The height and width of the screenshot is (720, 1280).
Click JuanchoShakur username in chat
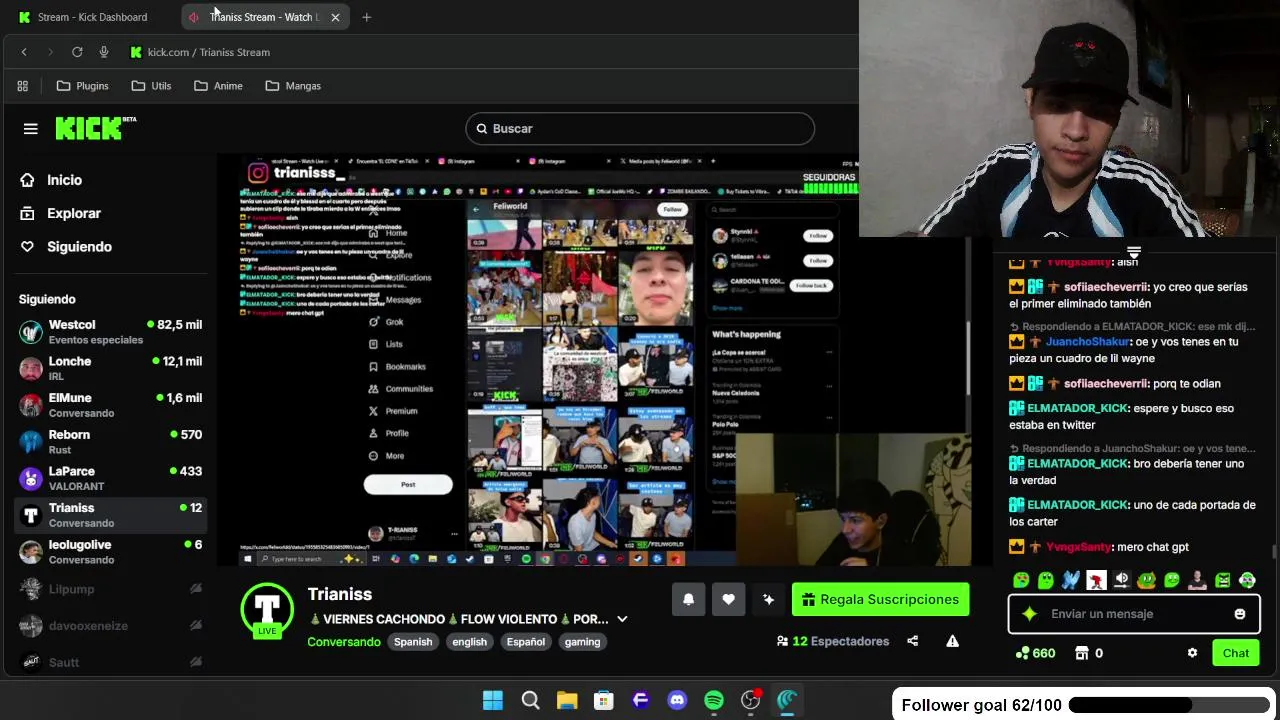(x=1088, y=342)
